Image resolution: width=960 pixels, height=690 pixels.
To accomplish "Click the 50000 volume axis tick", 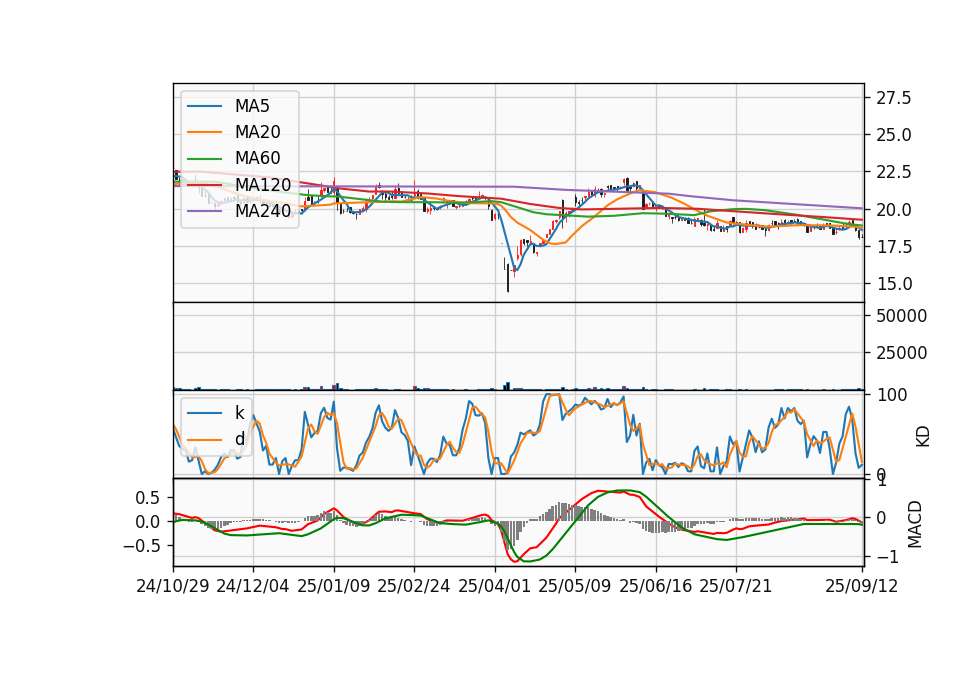I will point(901,316).
